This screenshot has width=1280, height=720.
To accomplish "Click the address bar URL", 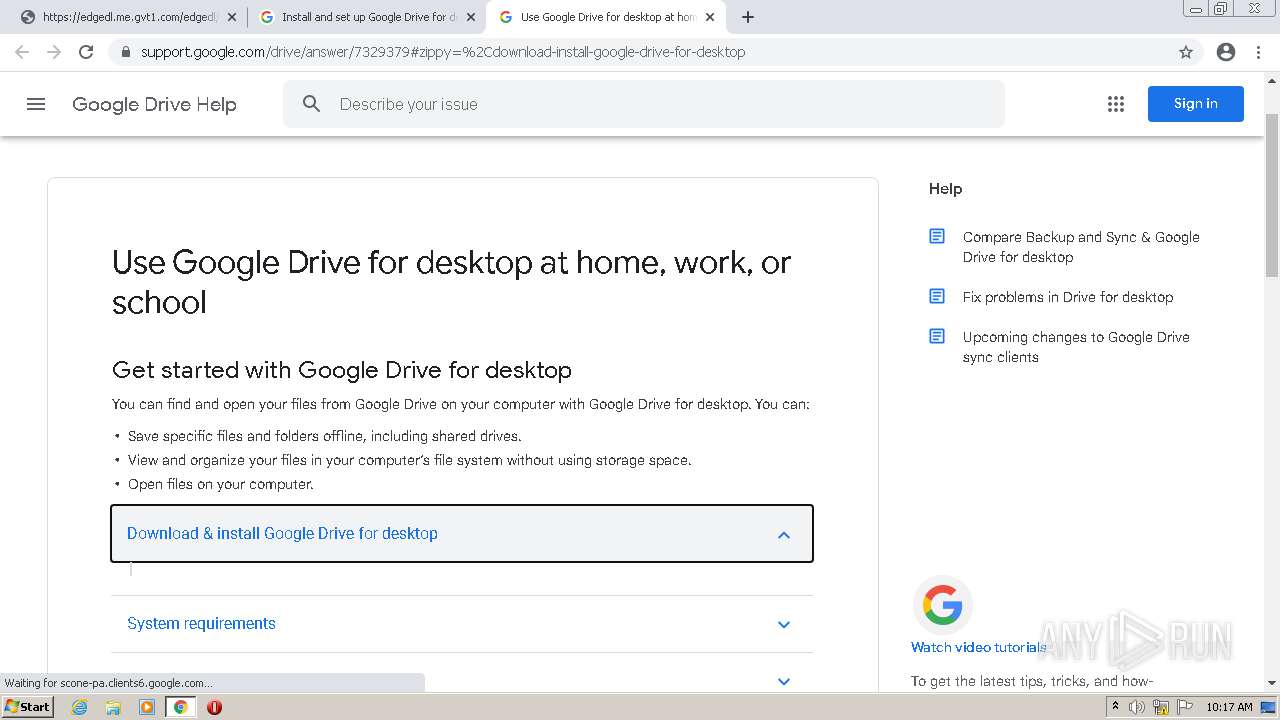I will pos(443,52).
